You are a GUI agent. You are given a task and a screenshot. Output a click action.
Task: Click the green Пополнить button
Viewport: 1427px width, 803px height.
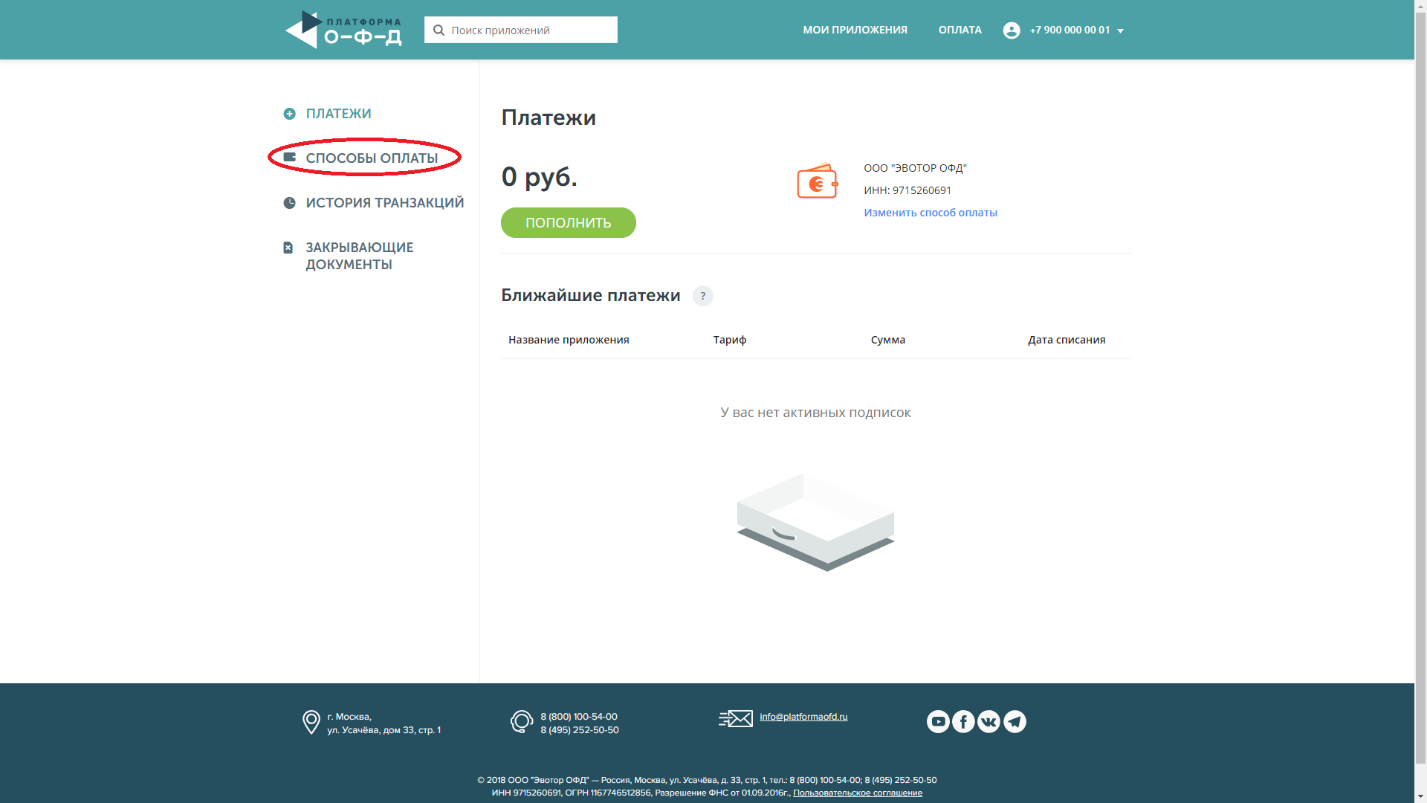click(x=568, y=223)
